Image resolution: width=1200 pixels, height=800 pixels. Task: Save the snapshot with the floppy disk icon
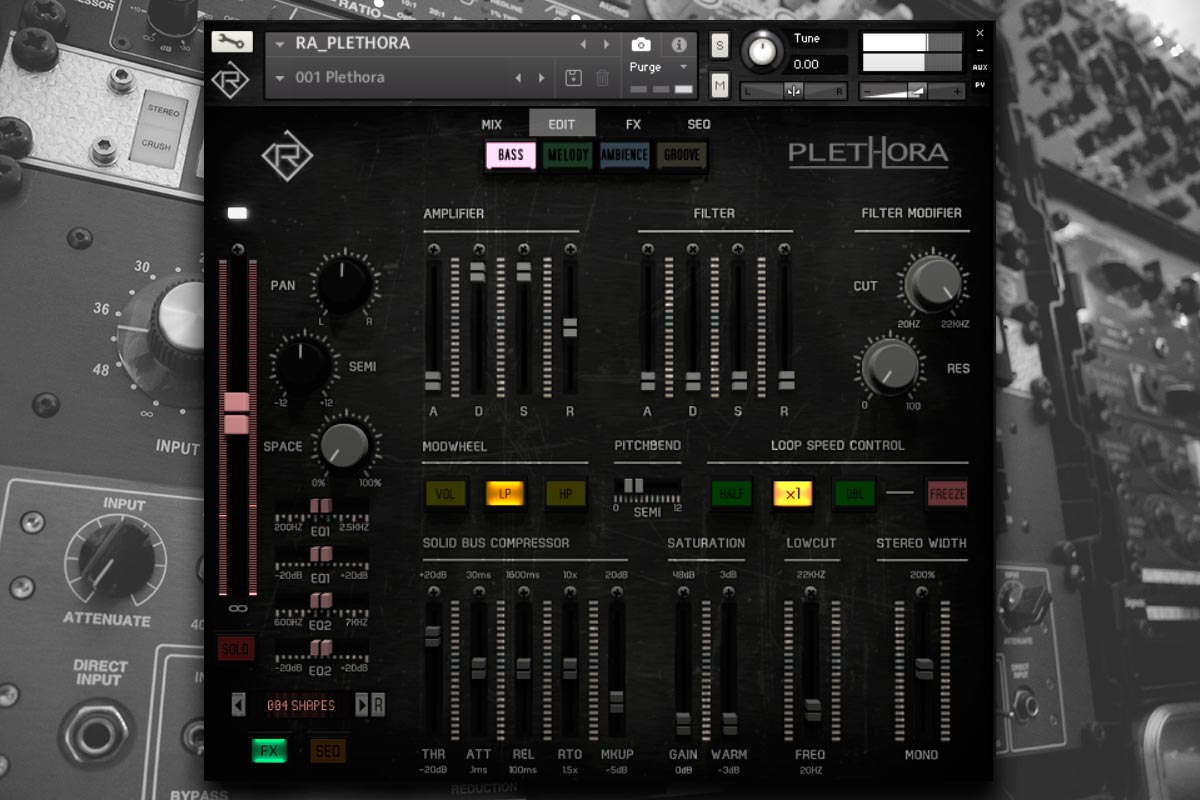pyautogui.click(x=574, y=78)
